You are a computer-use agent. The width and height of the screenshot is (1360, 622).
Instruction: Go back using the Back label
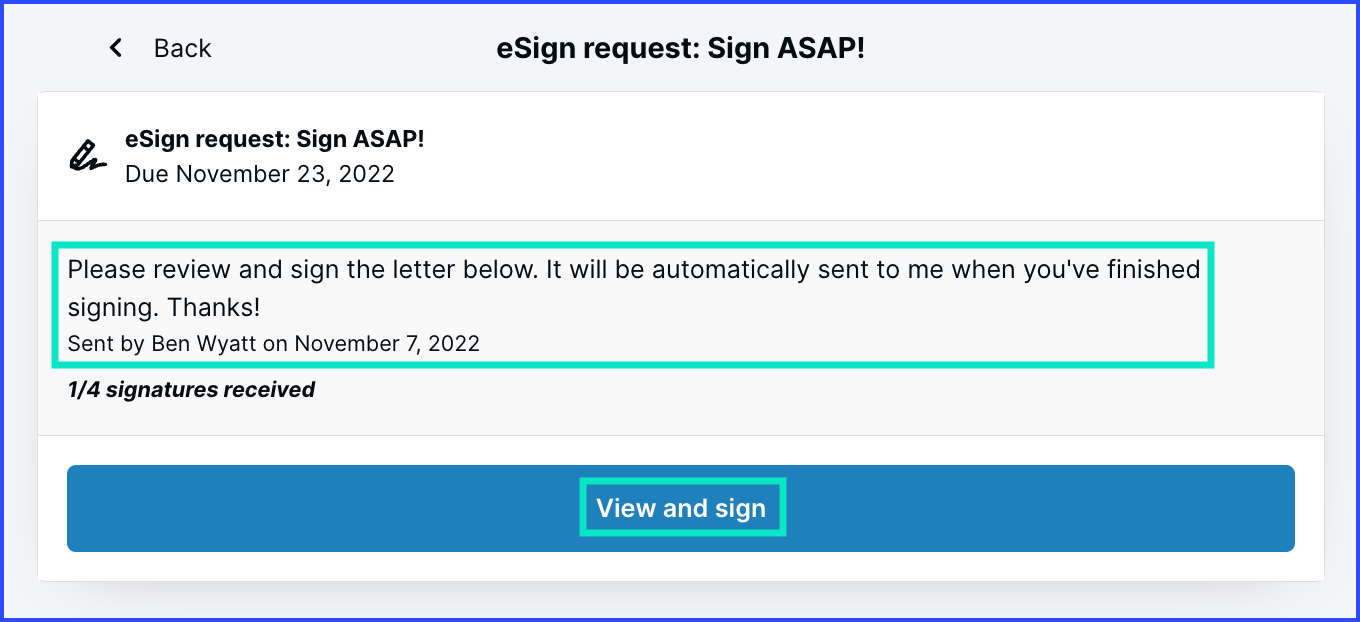[182, 48]
